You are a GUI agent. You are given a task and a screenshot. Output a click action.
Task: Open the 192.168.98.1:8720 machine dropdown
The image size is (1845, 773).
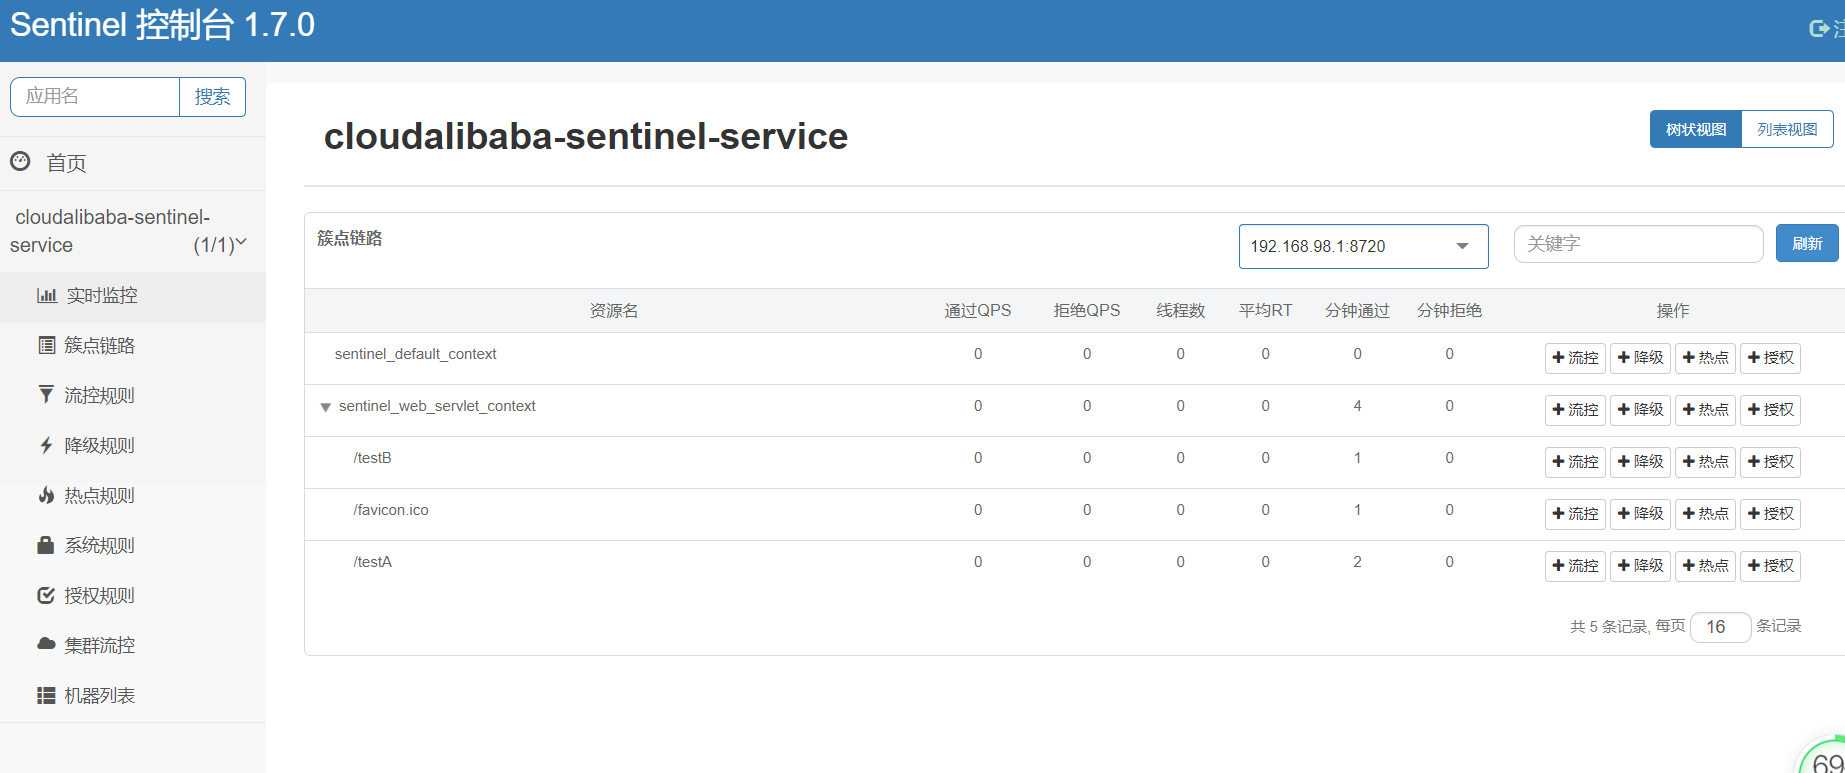(x=1363, y=246)
